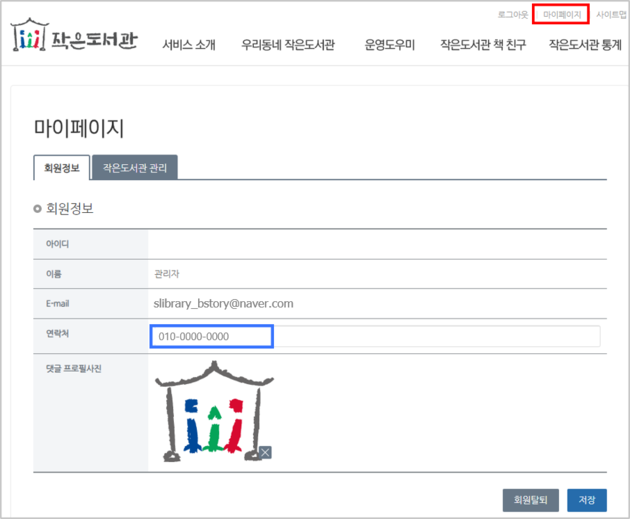630x519 pixels.
Task: Click the 작은도서관 logo in the header
Action: pyautogui.click(x=74, y=35)
